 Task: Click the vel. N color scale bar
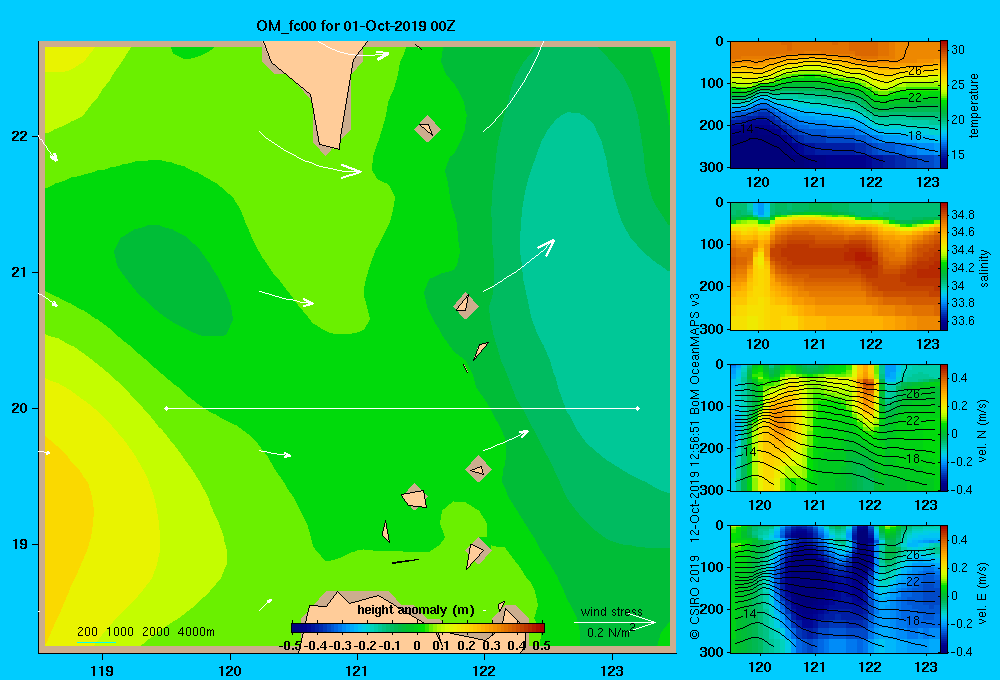(x=944, y=427)
